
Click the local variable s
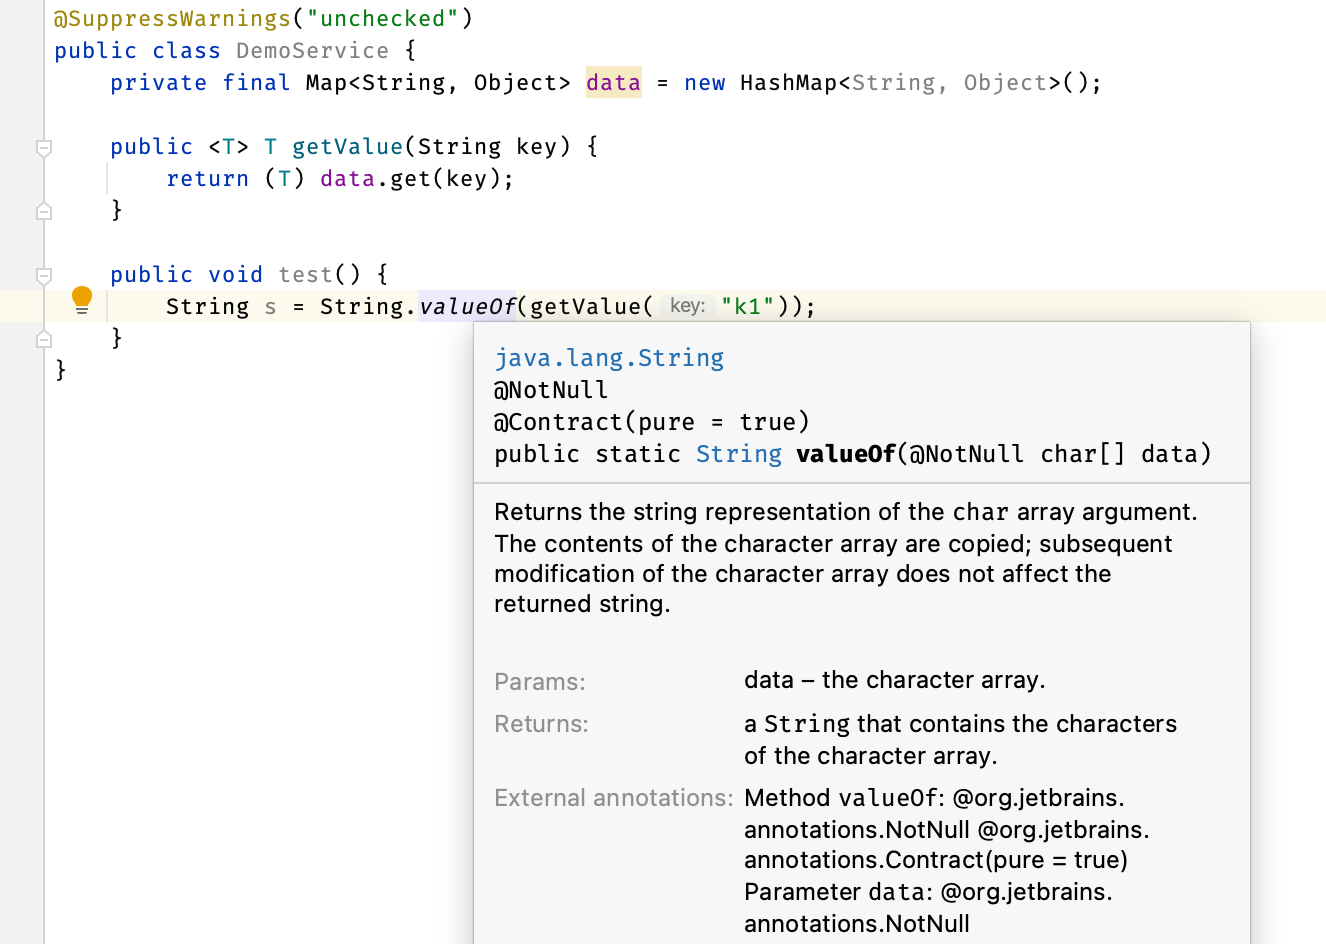[270, 306]
